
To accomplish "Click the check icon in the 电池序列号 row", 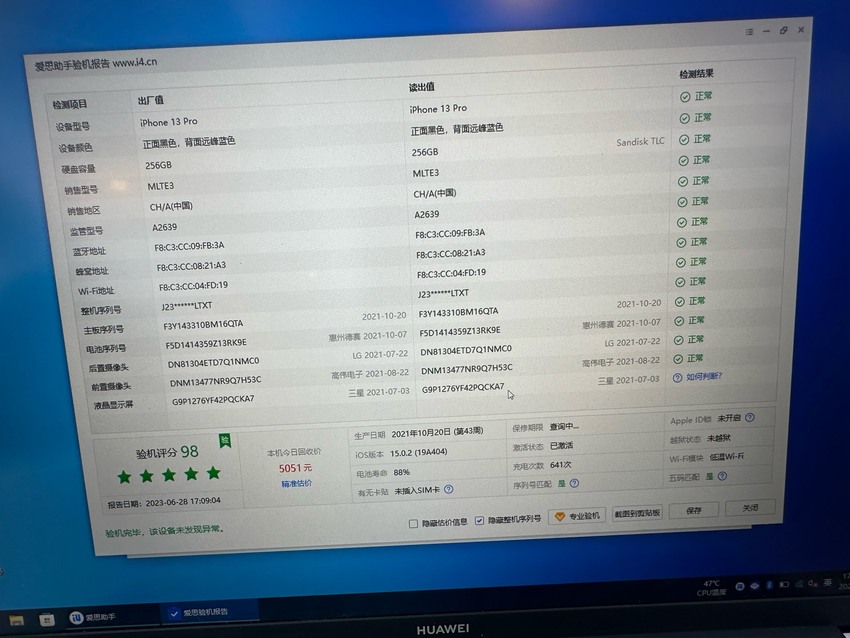I will (x=678, y=321).
